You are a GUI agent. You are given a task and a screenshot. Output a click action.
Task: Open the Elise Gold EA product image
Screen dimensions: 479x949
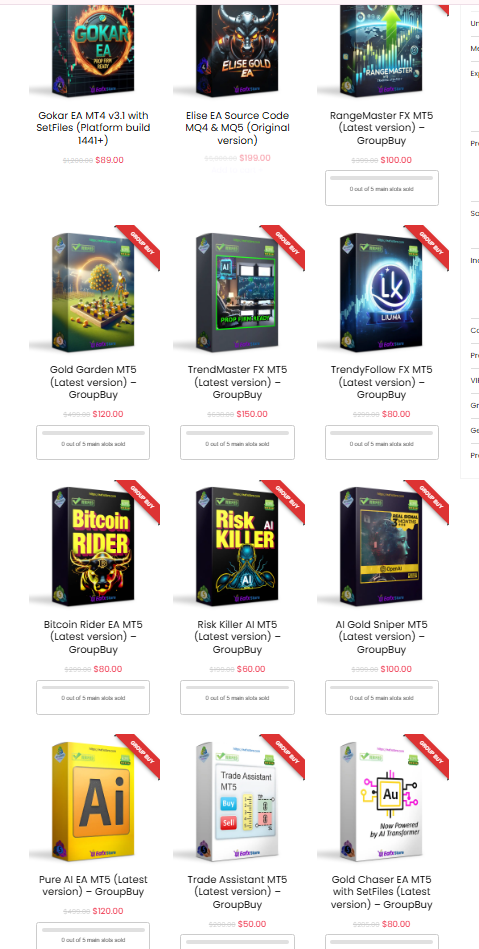[237, 51]
